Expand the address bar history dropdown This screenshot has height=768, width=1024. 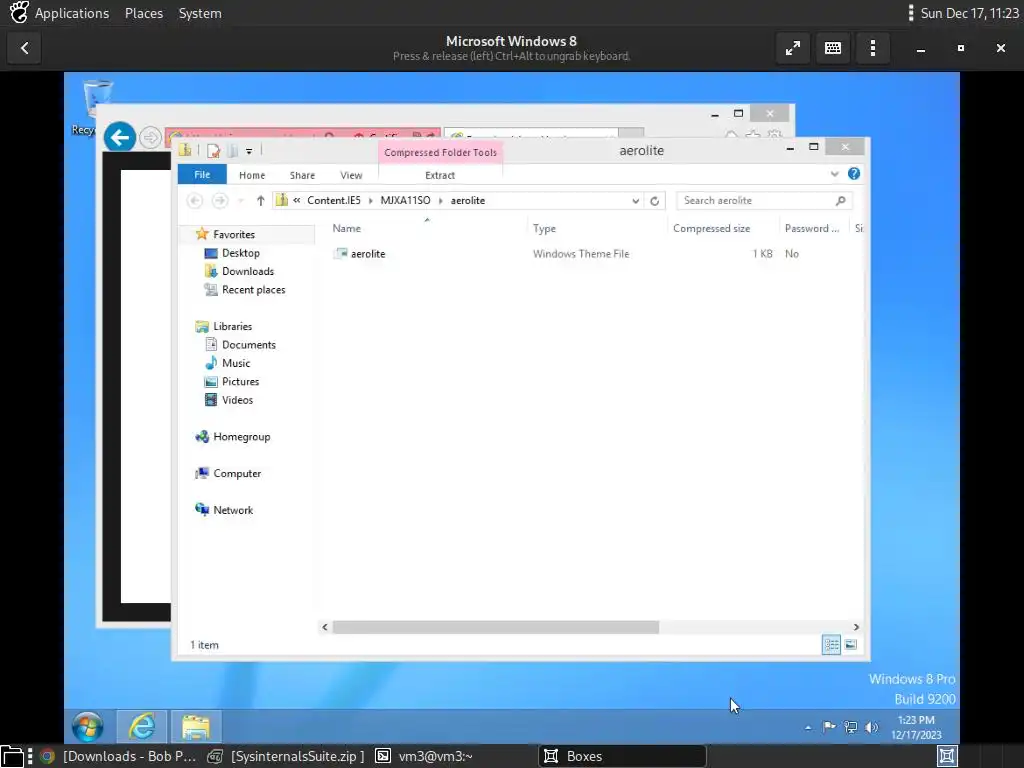635,201
